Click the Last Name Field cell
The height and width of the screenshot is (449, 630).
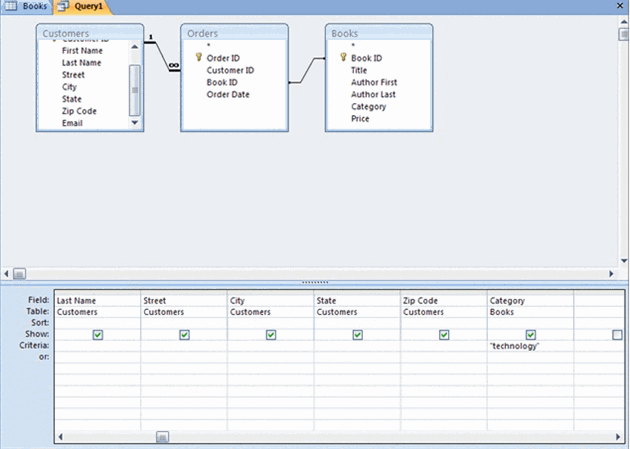[98, 300]
